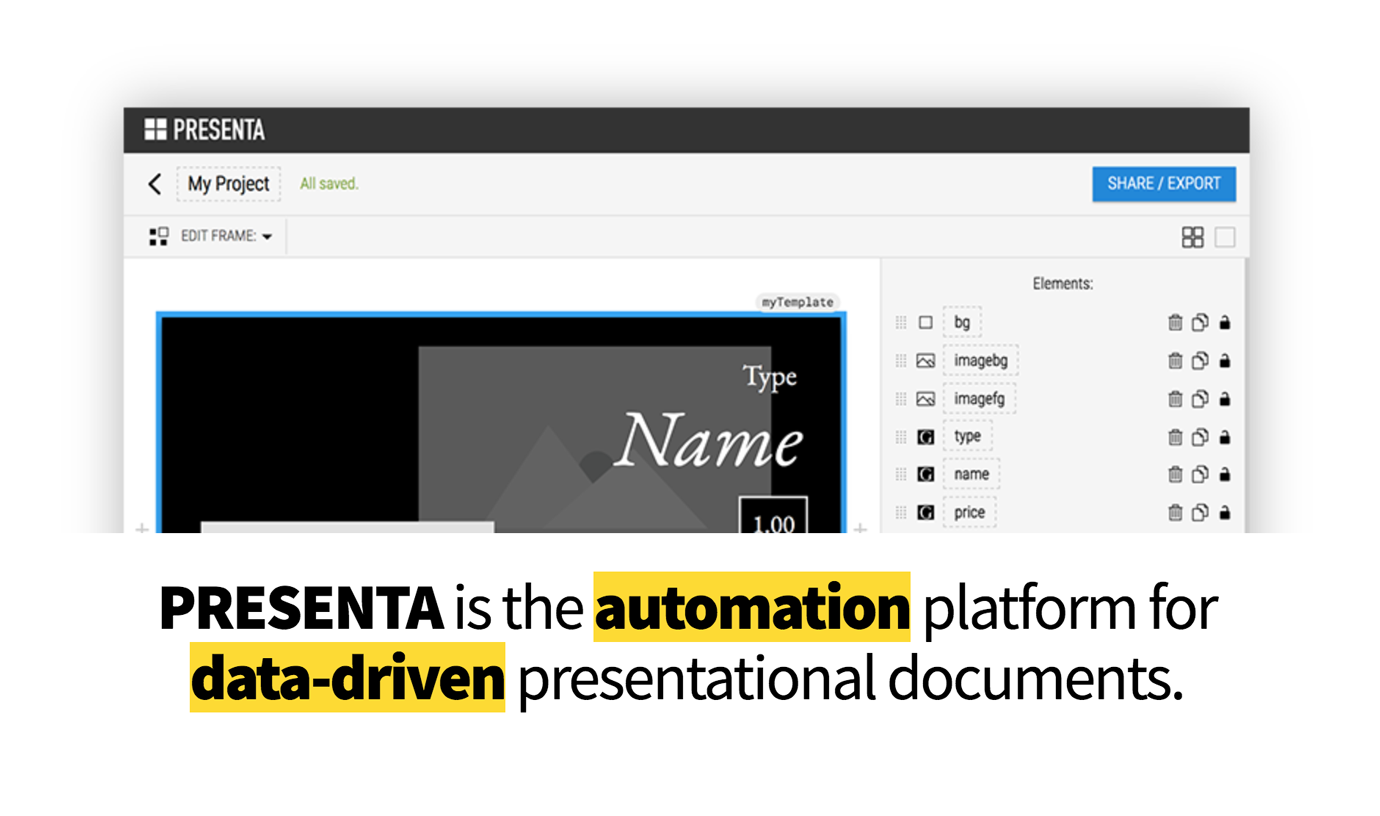
Task: Switch to grid view icon
Action: pos(1192,237)
